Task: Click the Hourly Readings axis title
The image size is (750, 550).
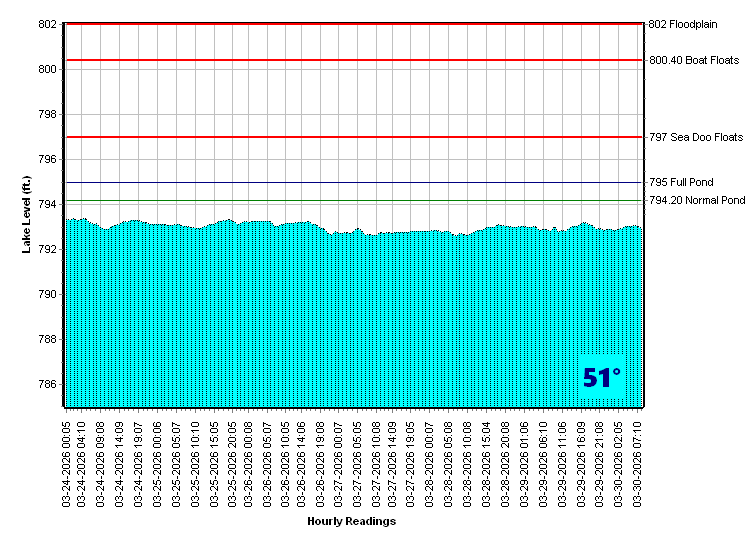Action: (x=351, y=521)
